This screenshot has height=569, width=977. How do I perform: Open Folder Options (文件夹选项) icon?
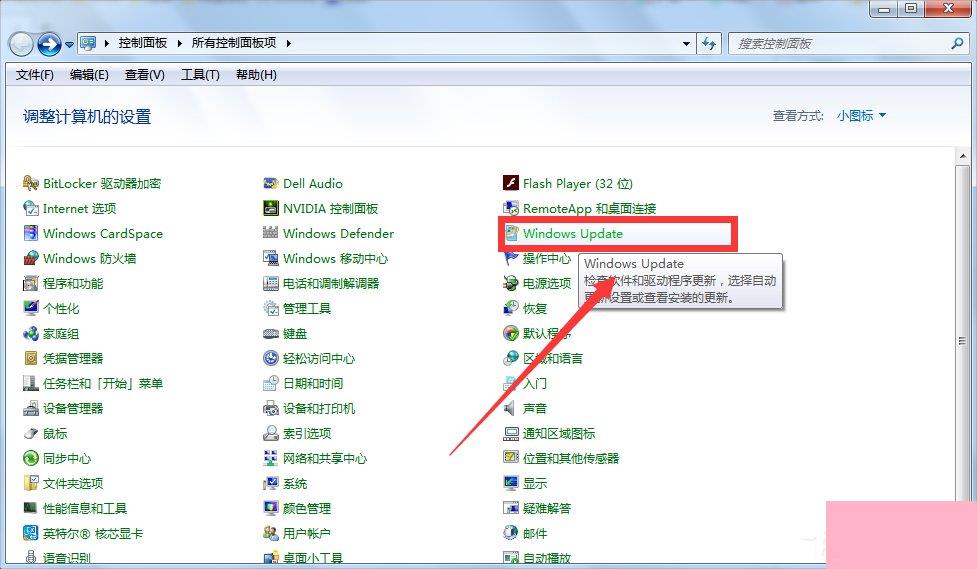coord(31,484)
